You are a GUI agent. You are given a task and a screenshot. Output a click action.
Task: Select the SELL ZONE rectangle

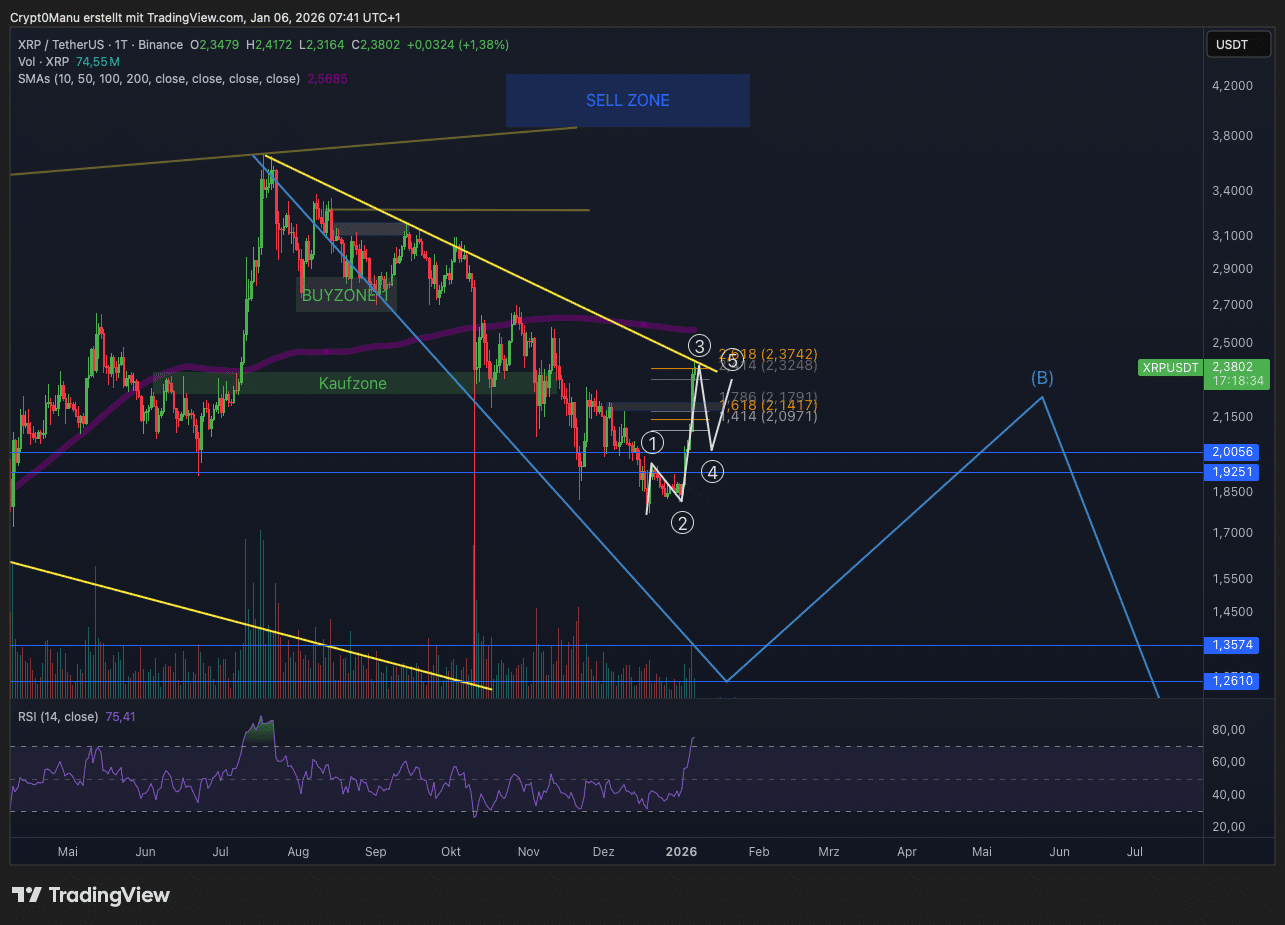(627, 100)
